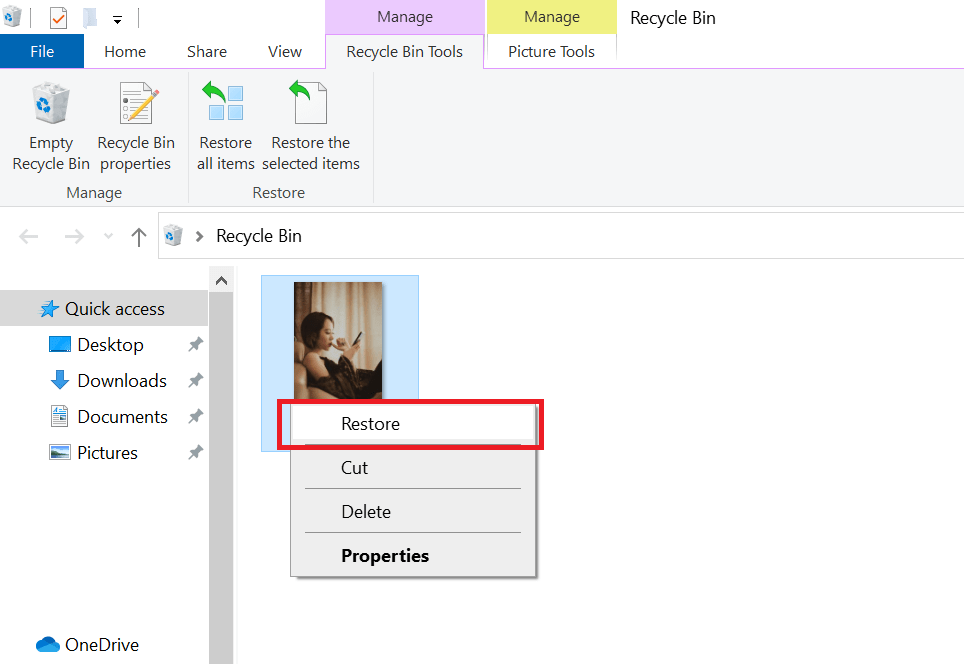Expand the breadcrumb chevron after Recycle Bin icon
The image size is (964, 664).
[x=198, y=236]
